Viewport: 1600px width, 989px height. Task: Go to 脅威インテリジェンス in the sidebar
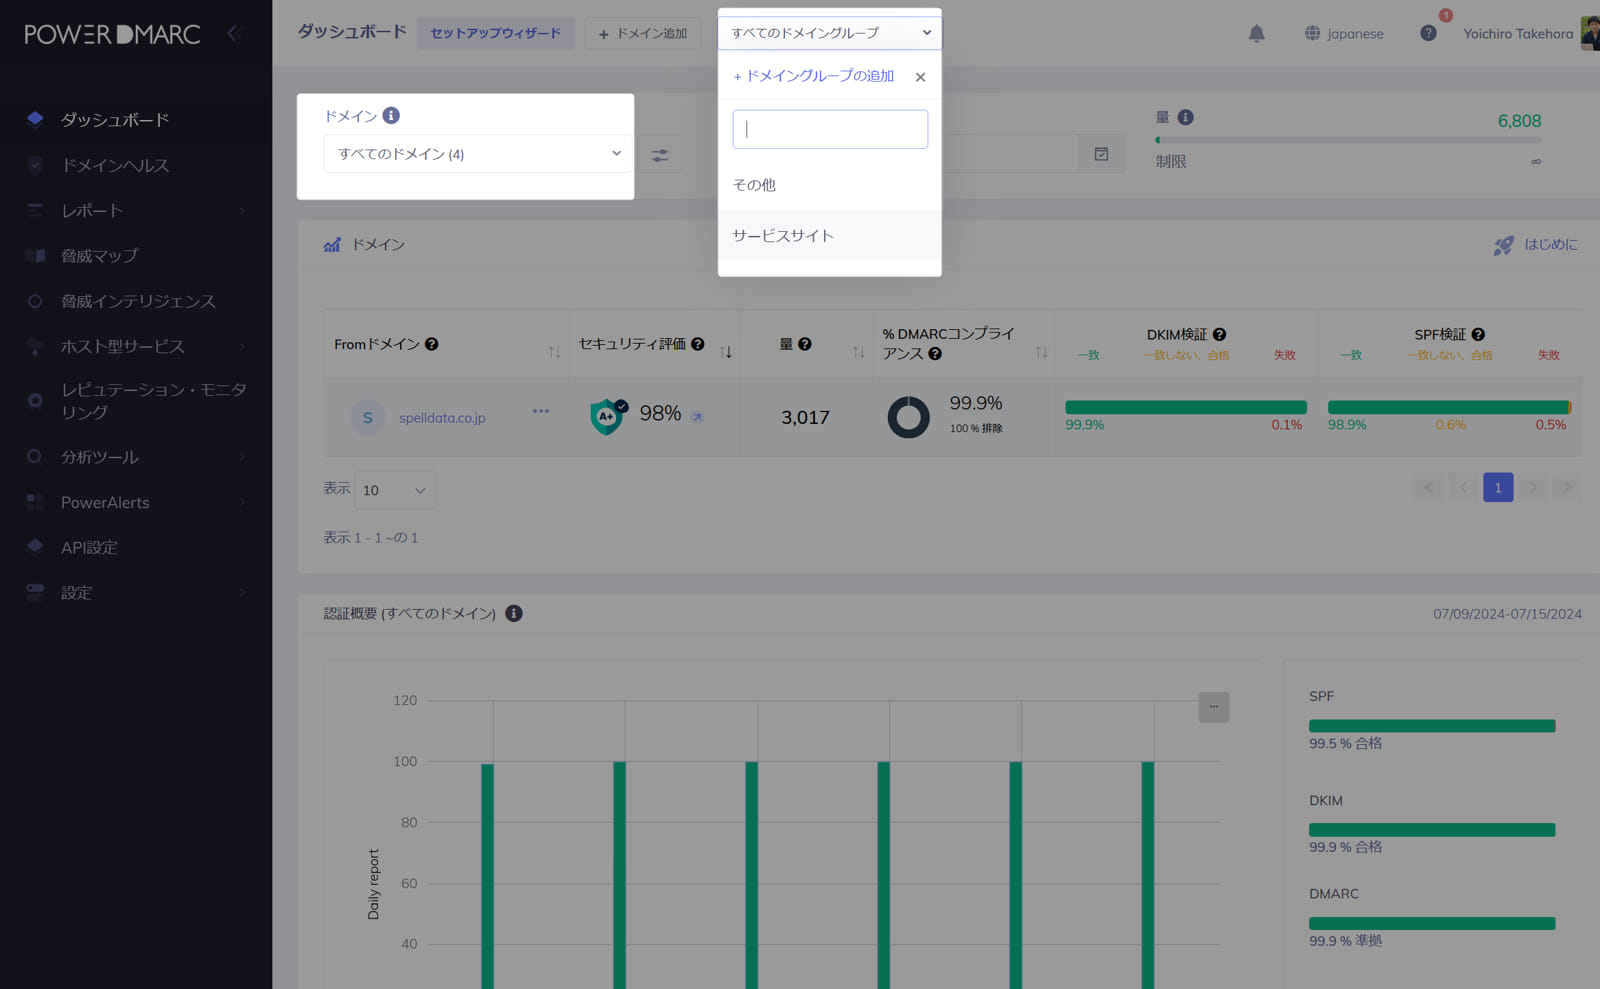click(136, 301)
